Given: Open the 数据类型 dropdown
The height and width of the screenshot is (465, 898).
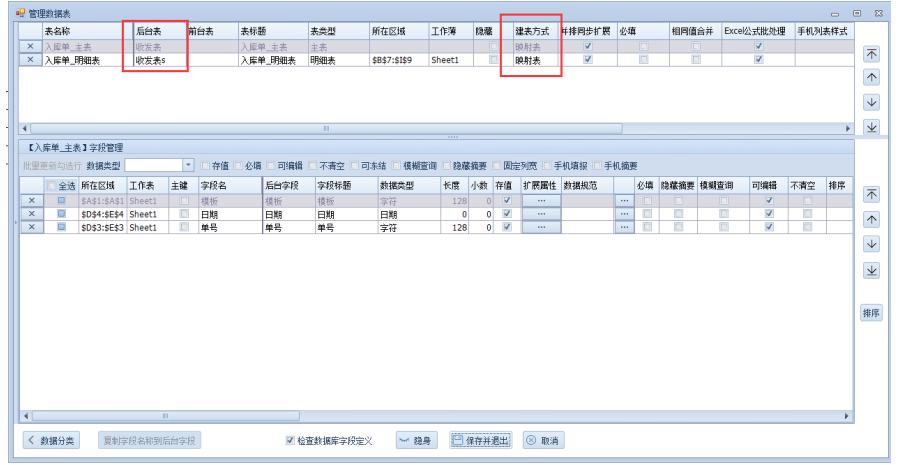Looking at the screenshot, I should tap(187, 165).
